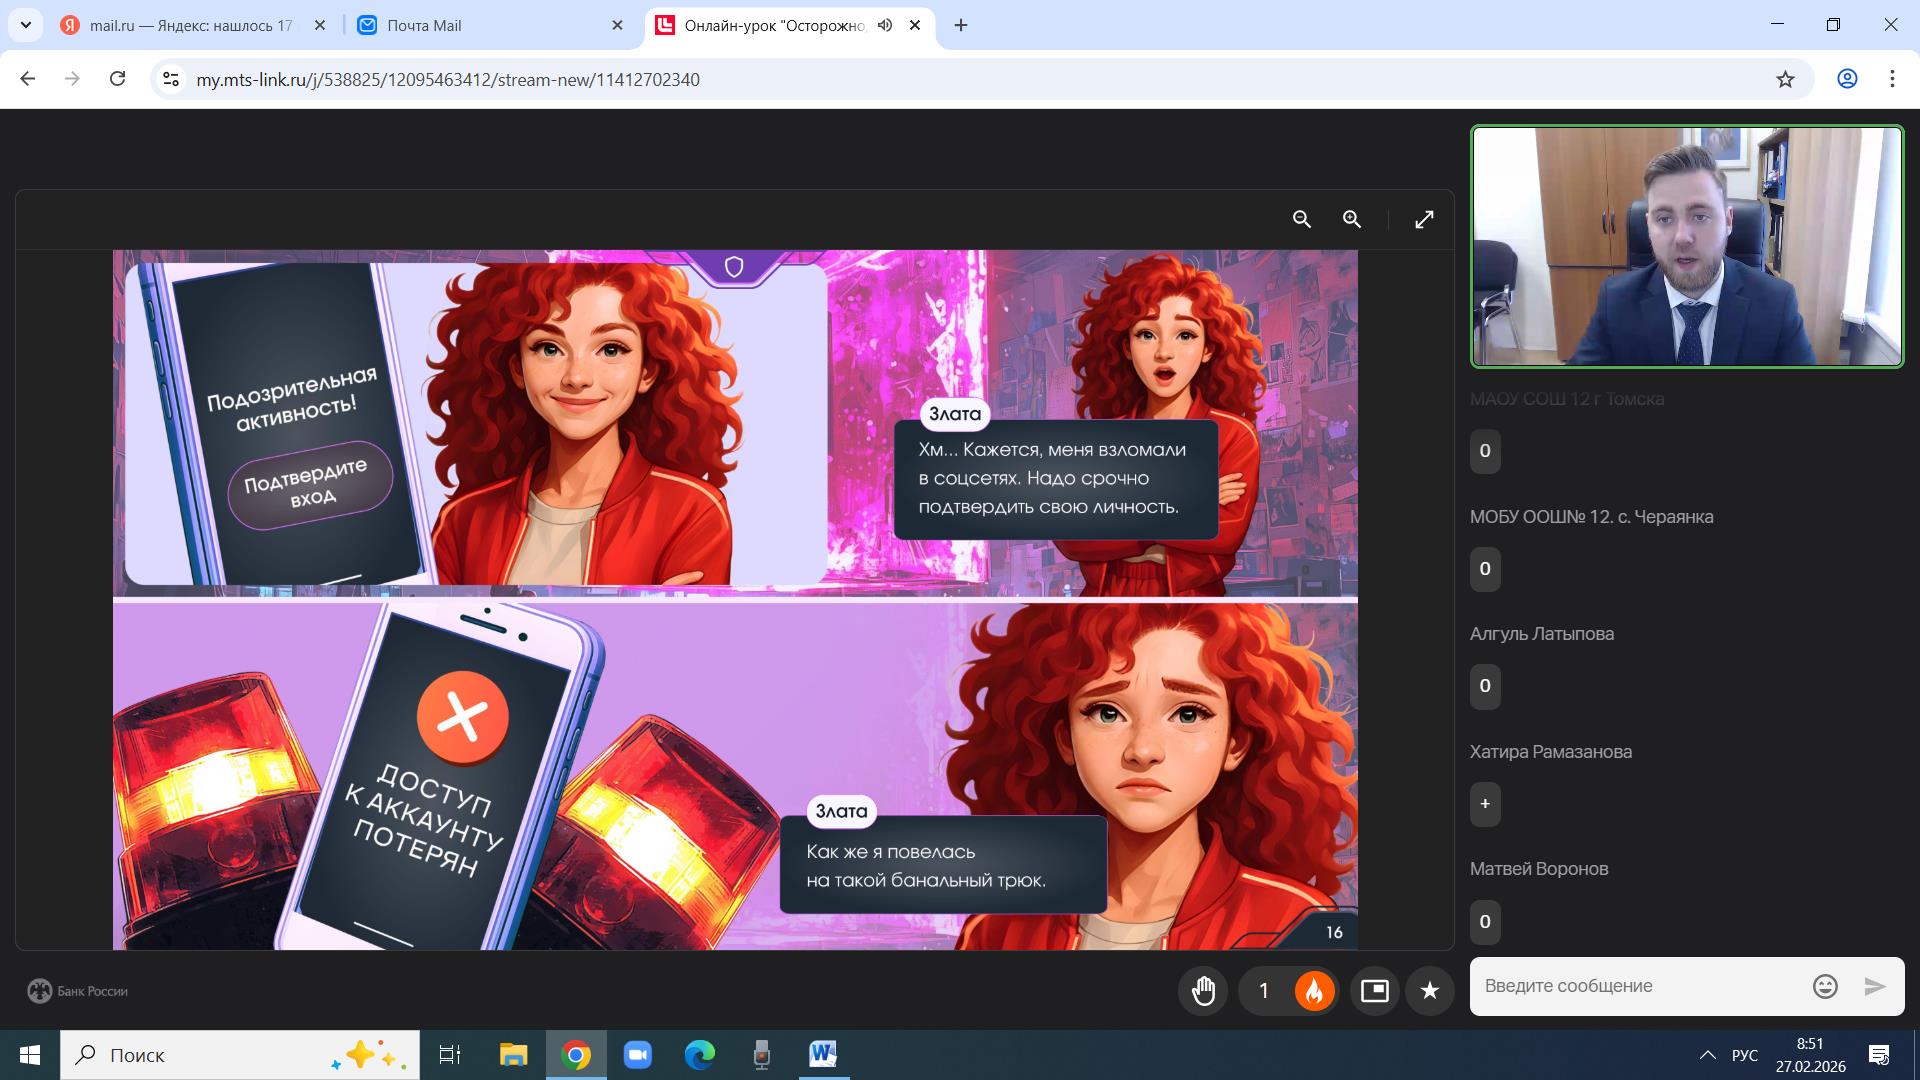Open Word from the taskbar
Viewport: 1920px width, 1080px height.
pyautogui.click(x=823, y=1054)
